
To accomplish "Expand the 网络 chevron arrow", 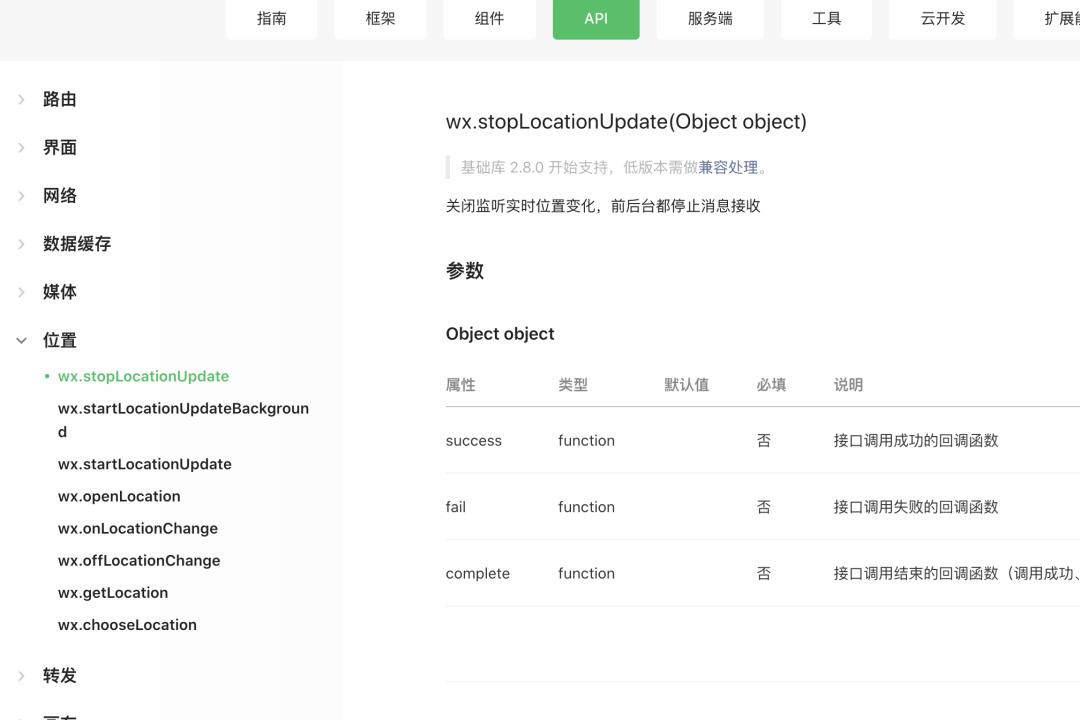I will point(21,195).
